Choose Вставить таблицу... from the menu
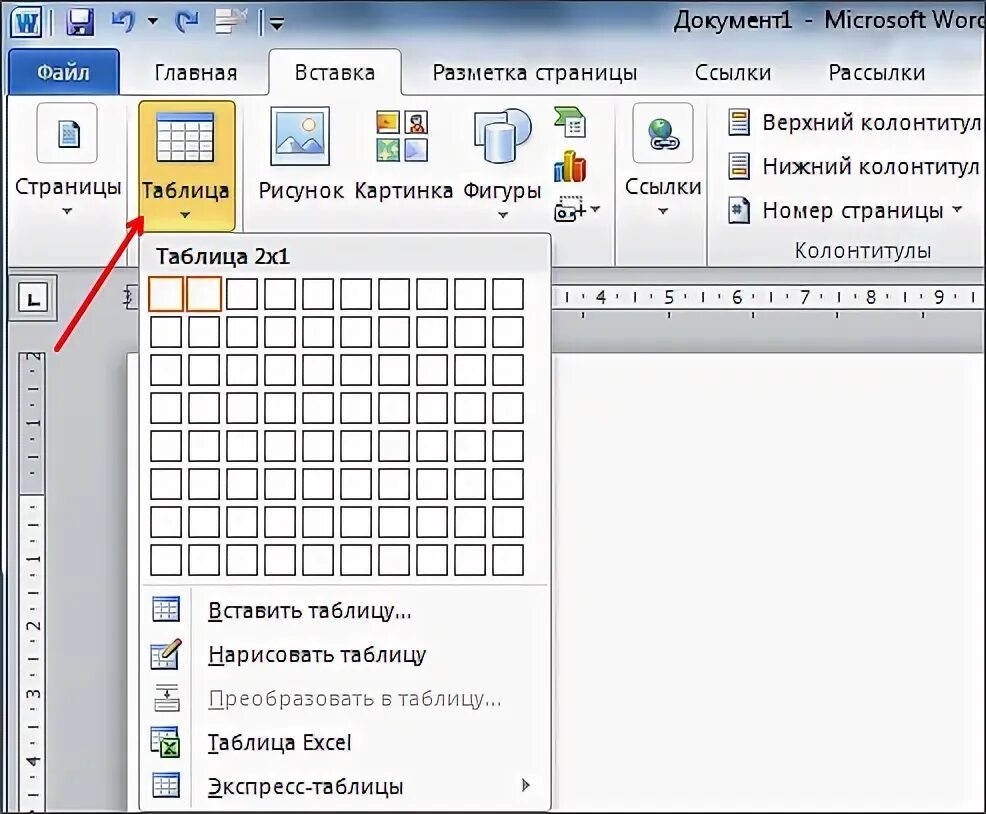The height and width of the screenshot is (814, 986). point(345,610)
